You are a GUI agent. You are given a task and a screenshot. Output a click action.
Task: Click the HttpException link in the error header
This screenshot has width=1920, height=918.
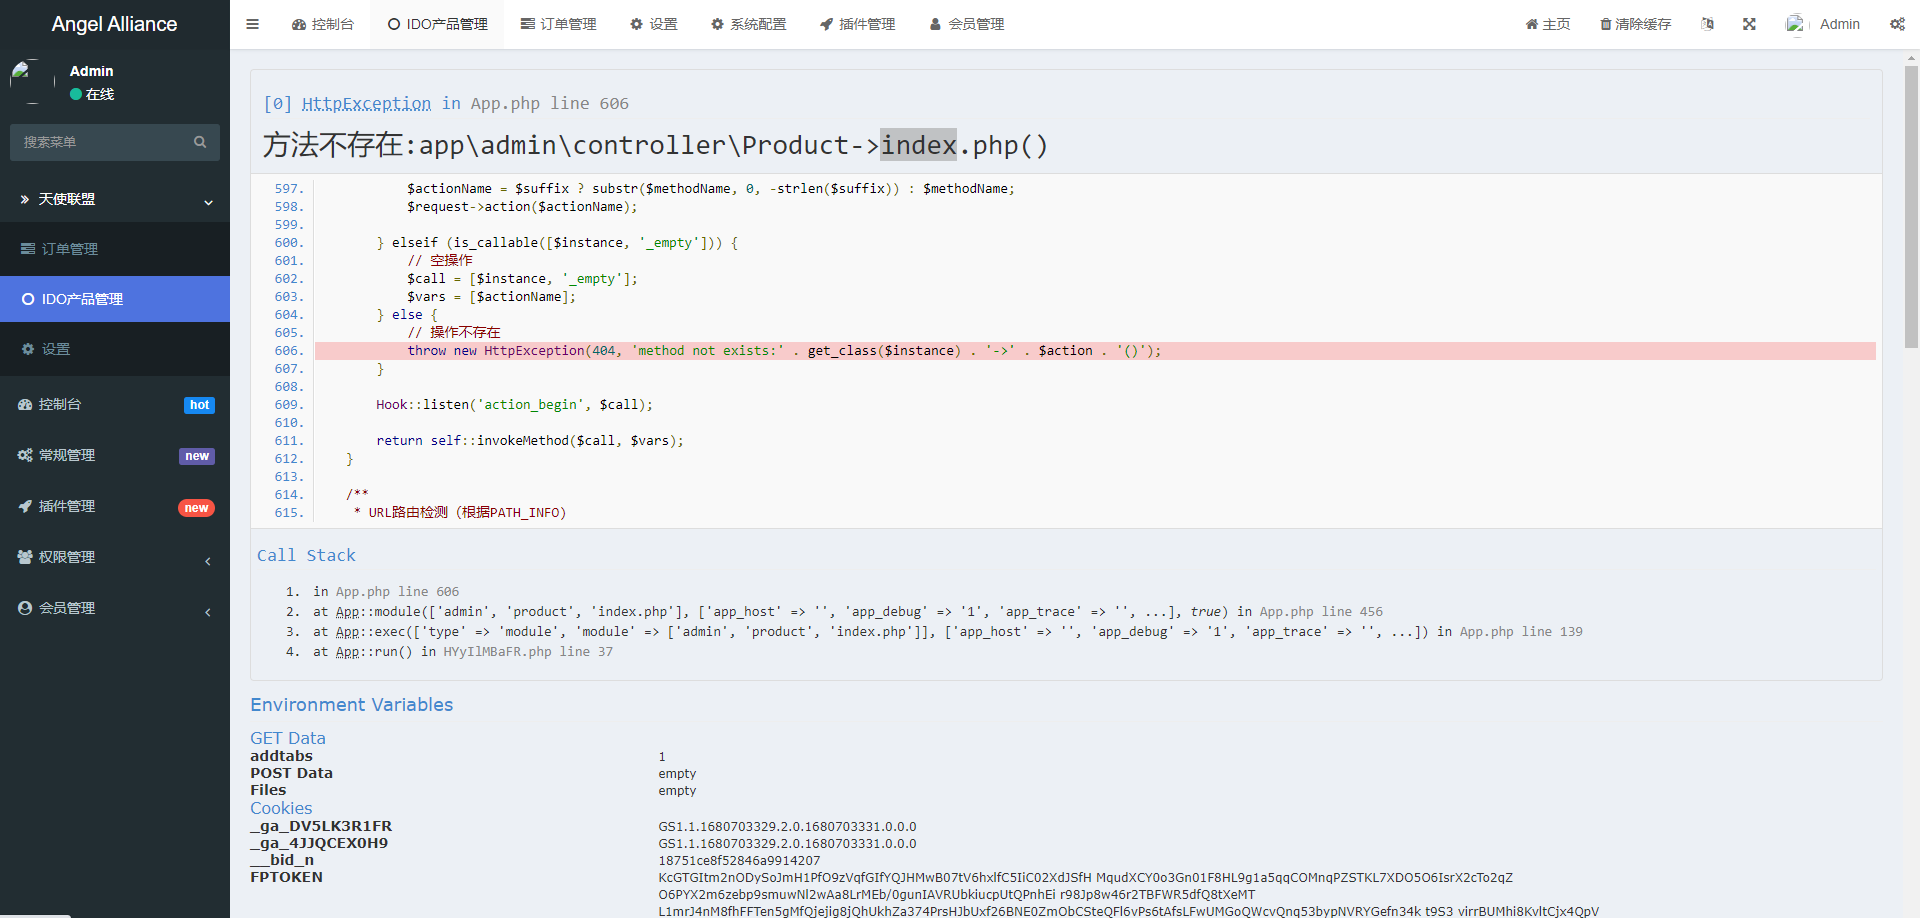366,103
